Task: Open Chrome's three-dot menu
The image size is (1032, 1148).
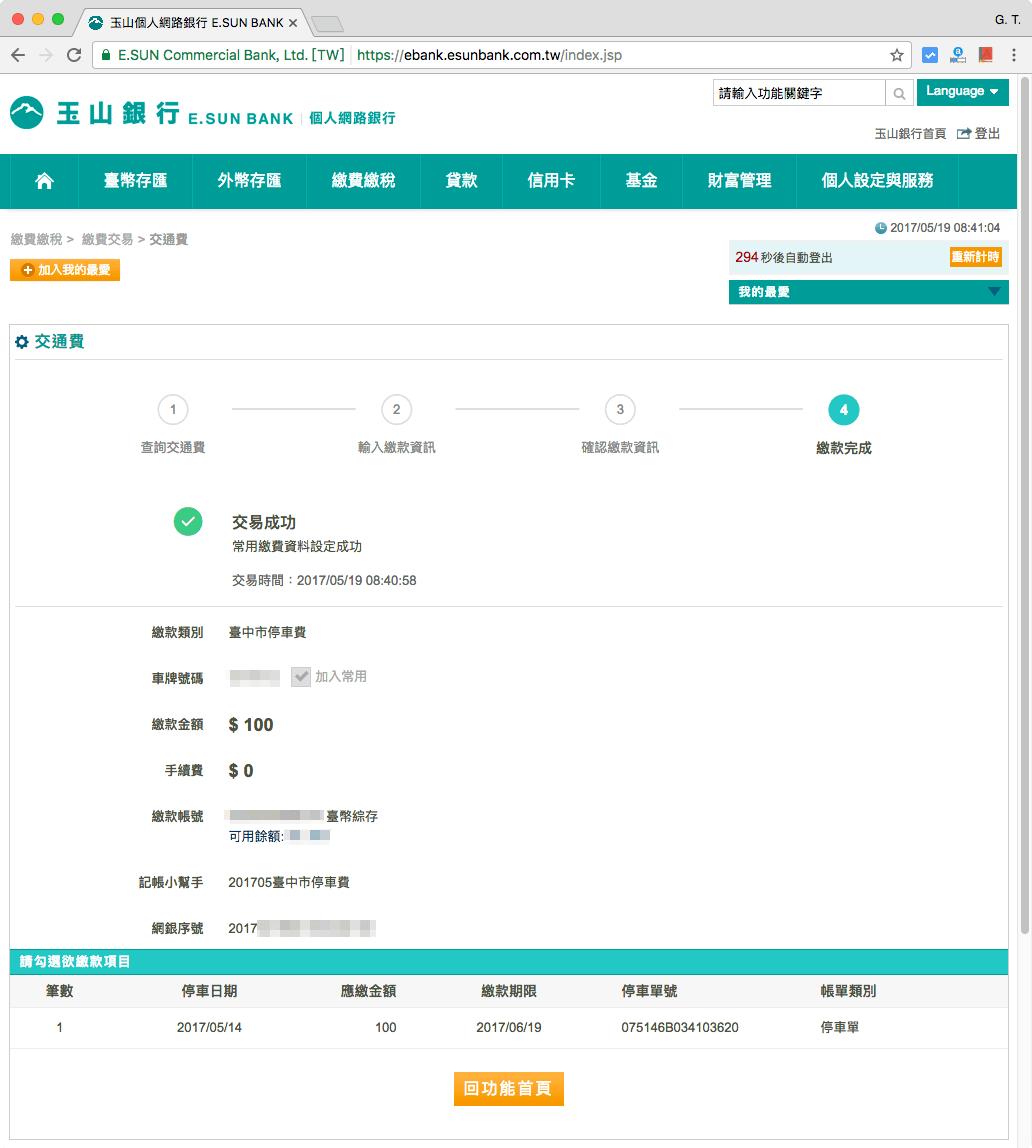Action: (1013, 55)
